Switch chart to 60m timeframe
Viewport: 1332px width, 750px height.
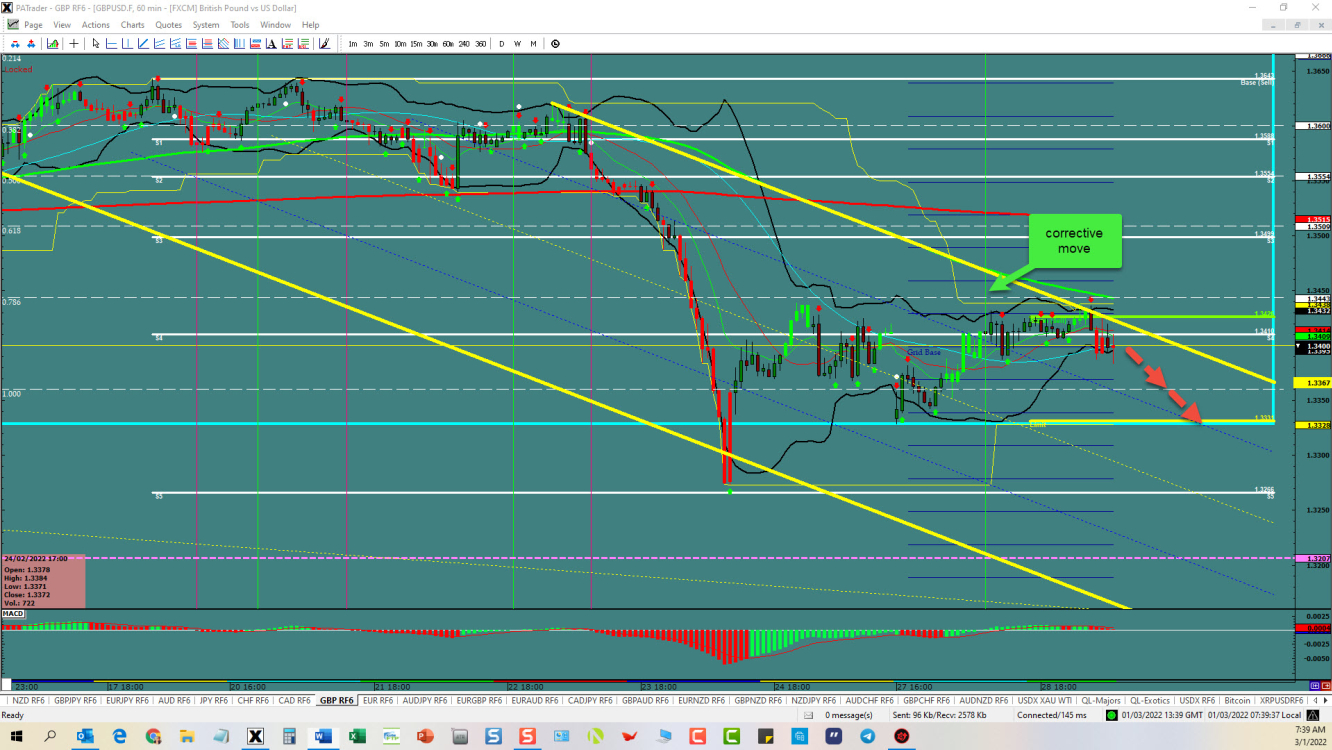448,44
